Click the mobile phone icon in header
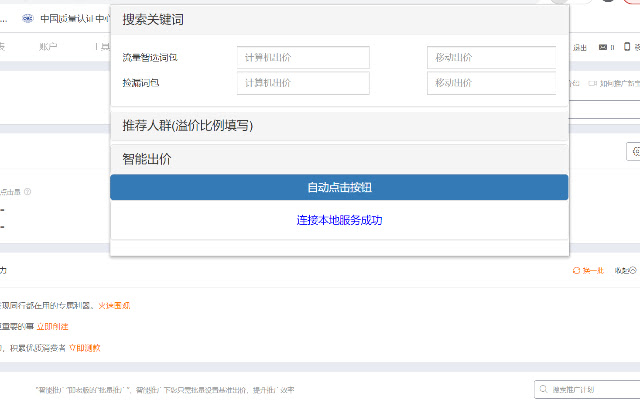 tap(627, 47)
